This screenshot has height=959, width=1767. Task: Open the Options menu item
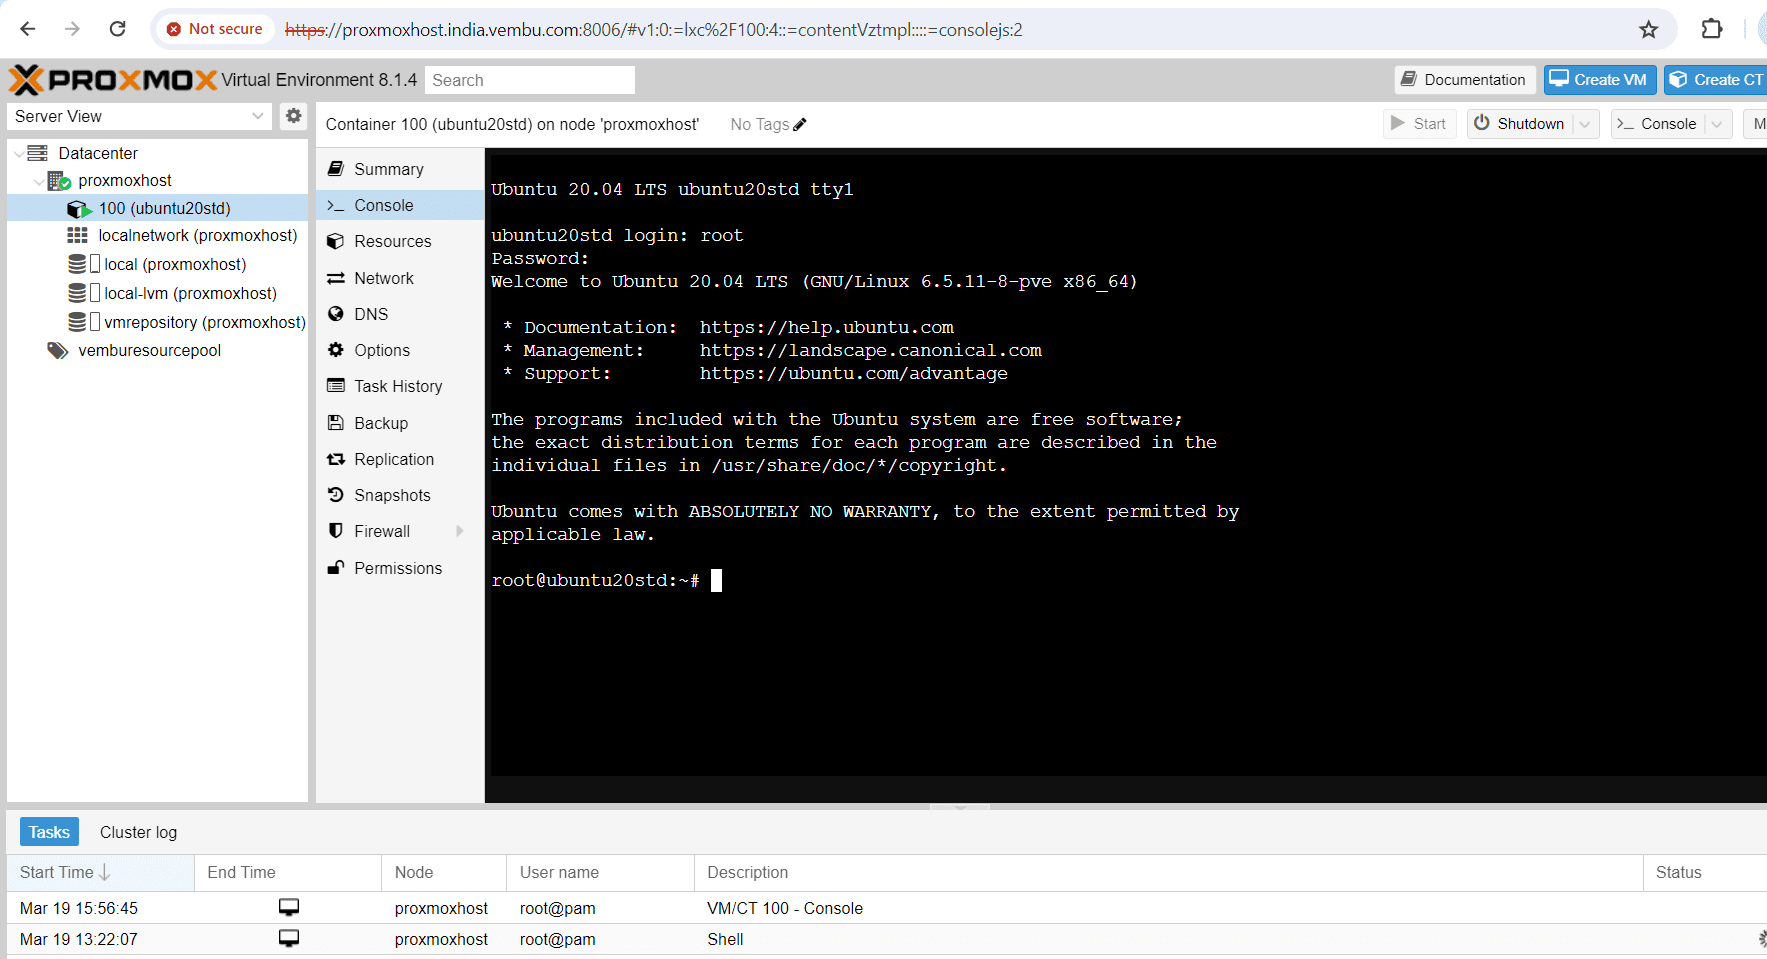click(400, 350)
